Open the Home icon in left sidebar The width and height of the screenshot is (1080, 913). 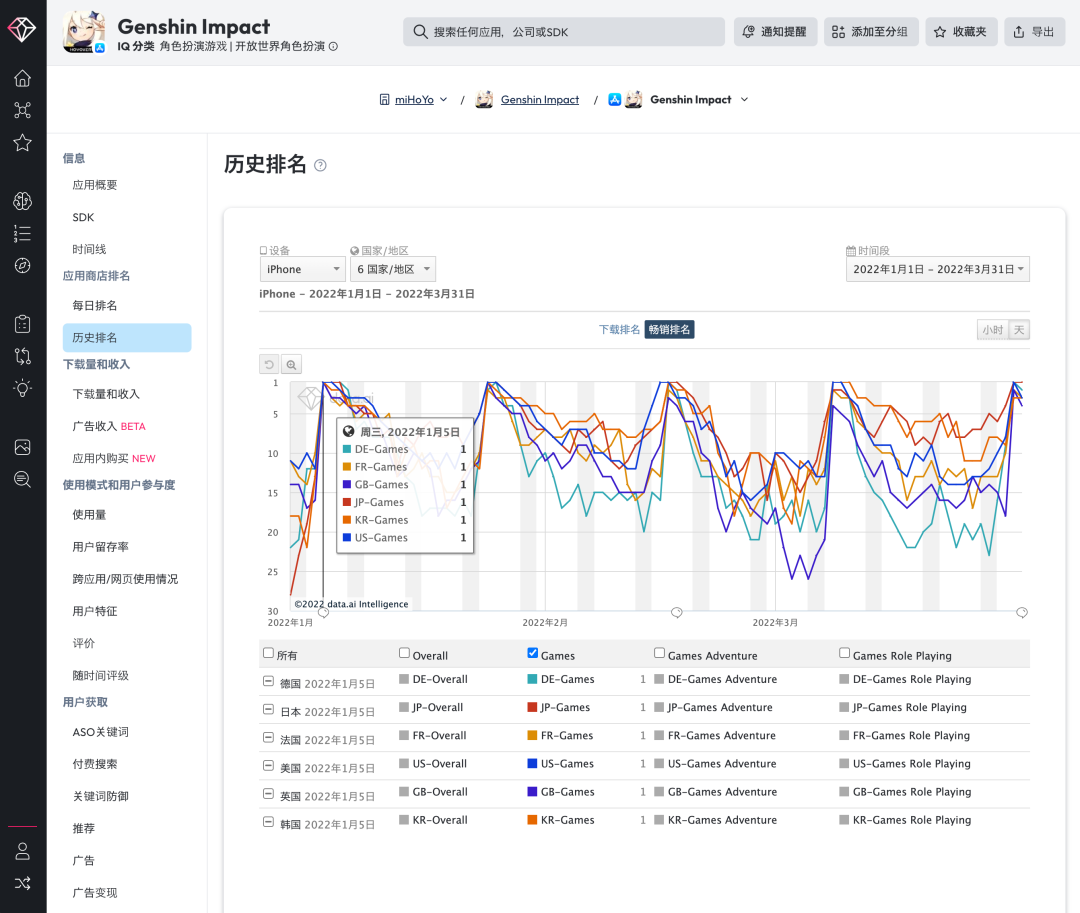pyautogui.click(x=24, y=78)
